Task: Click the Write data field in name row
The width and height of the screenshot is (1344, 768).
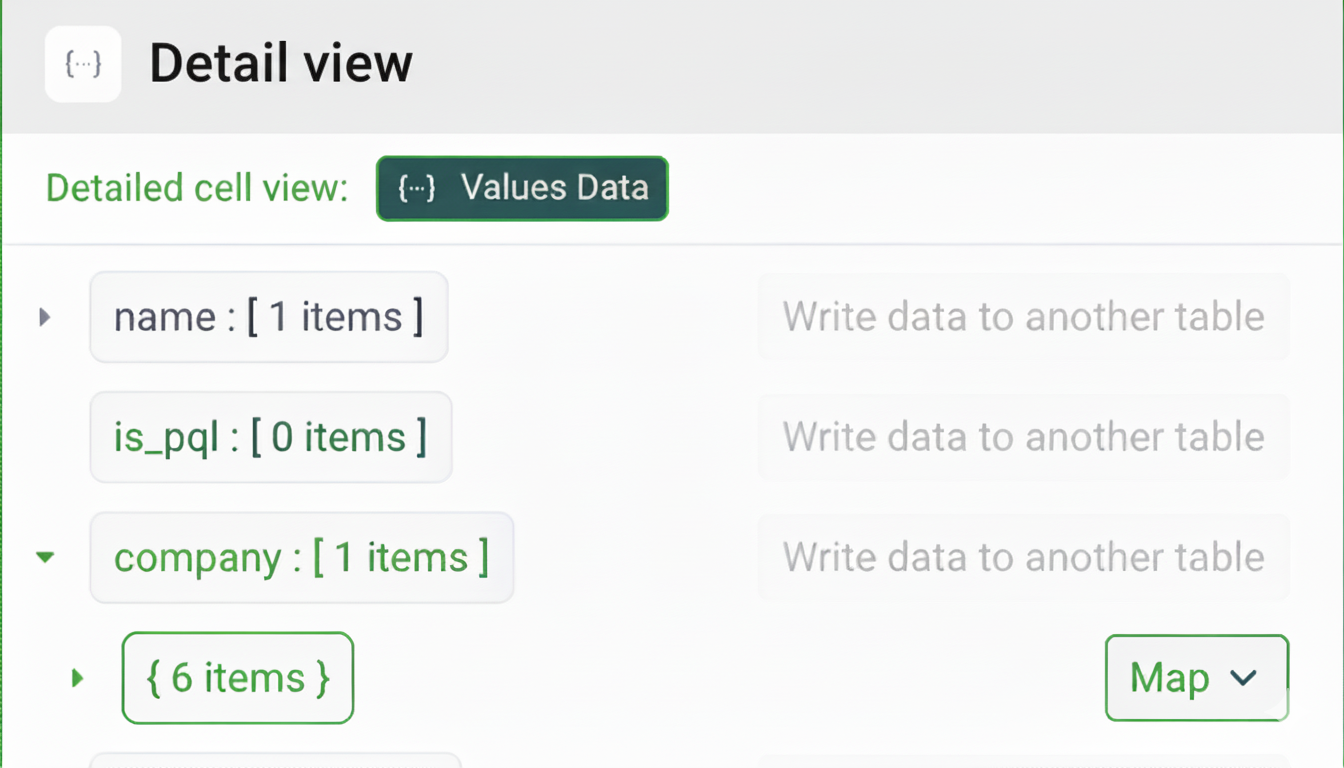Action: pos(1023,317)
